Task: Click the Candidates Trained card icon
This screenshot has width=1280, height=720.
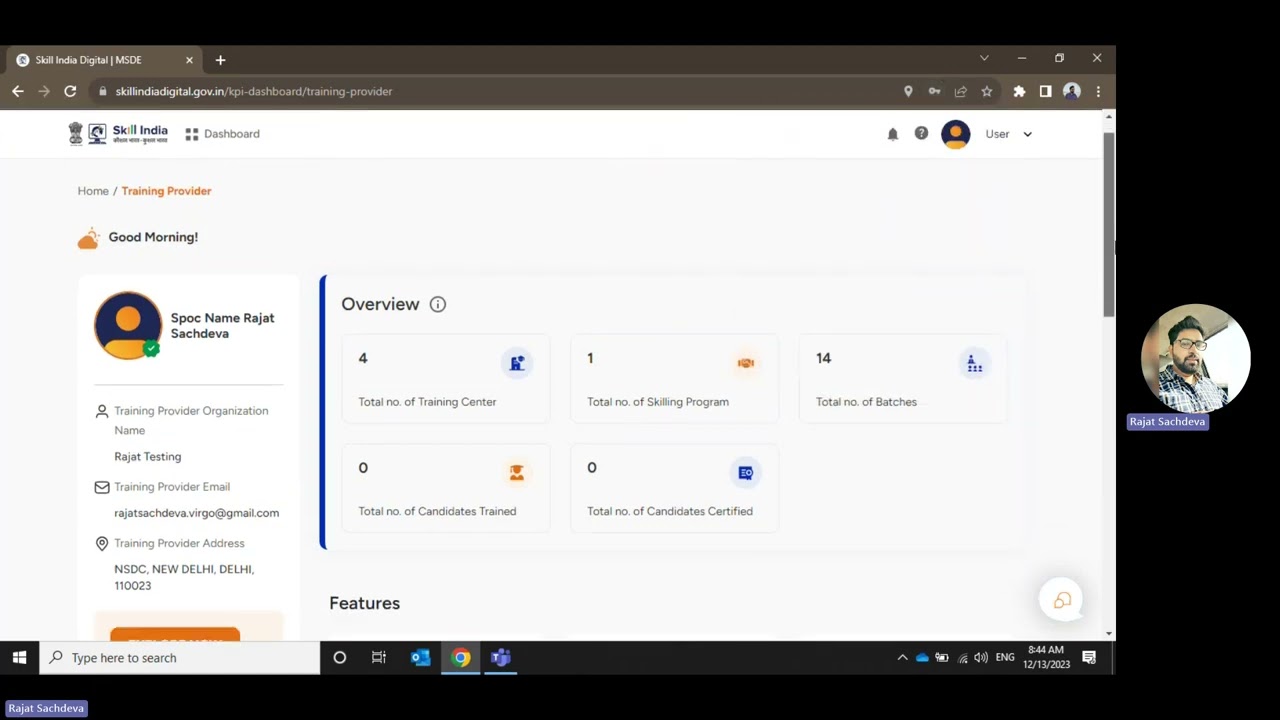Action: [x=517, y=472]
